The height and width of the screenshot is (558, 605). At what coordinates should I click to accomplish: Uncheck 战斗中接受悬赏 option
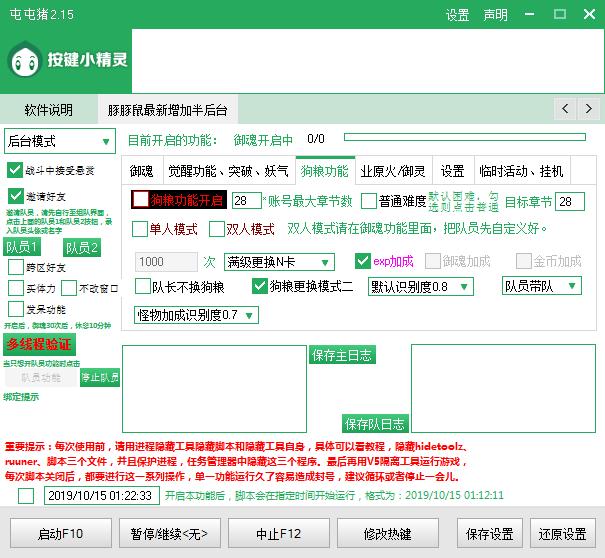pos(15,170)
